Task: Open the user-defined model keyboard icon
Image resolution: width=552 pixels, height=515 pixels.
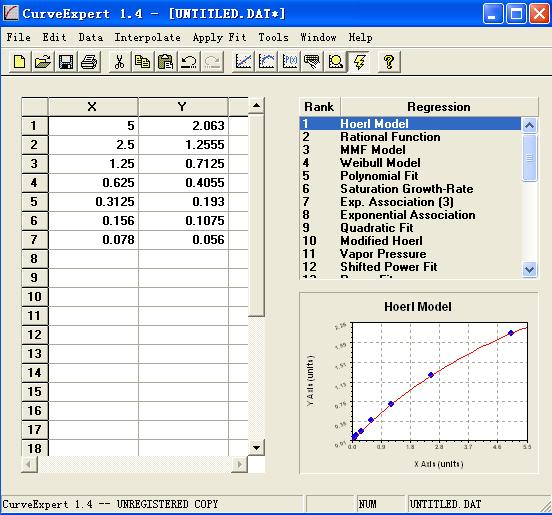Action: coord(313,62)
